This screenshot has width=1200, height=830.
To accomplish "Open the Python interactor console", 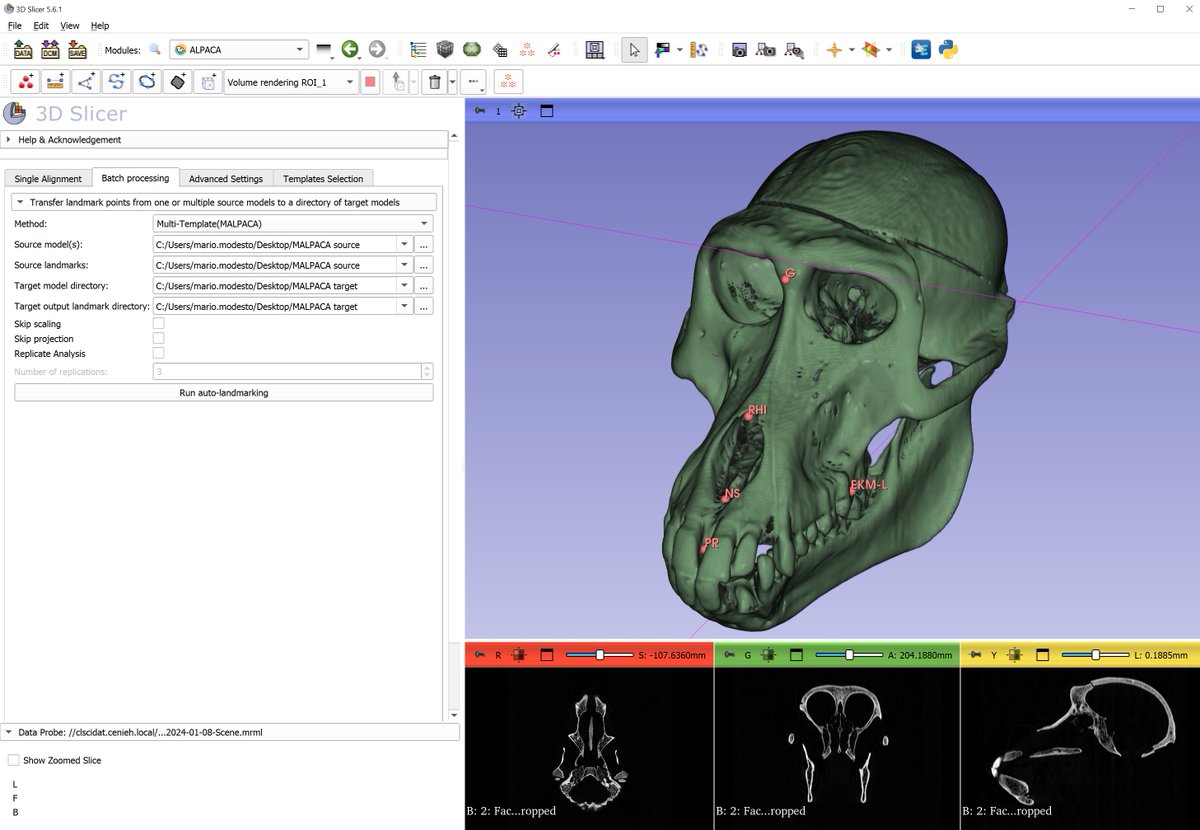I will coord(947,48).
